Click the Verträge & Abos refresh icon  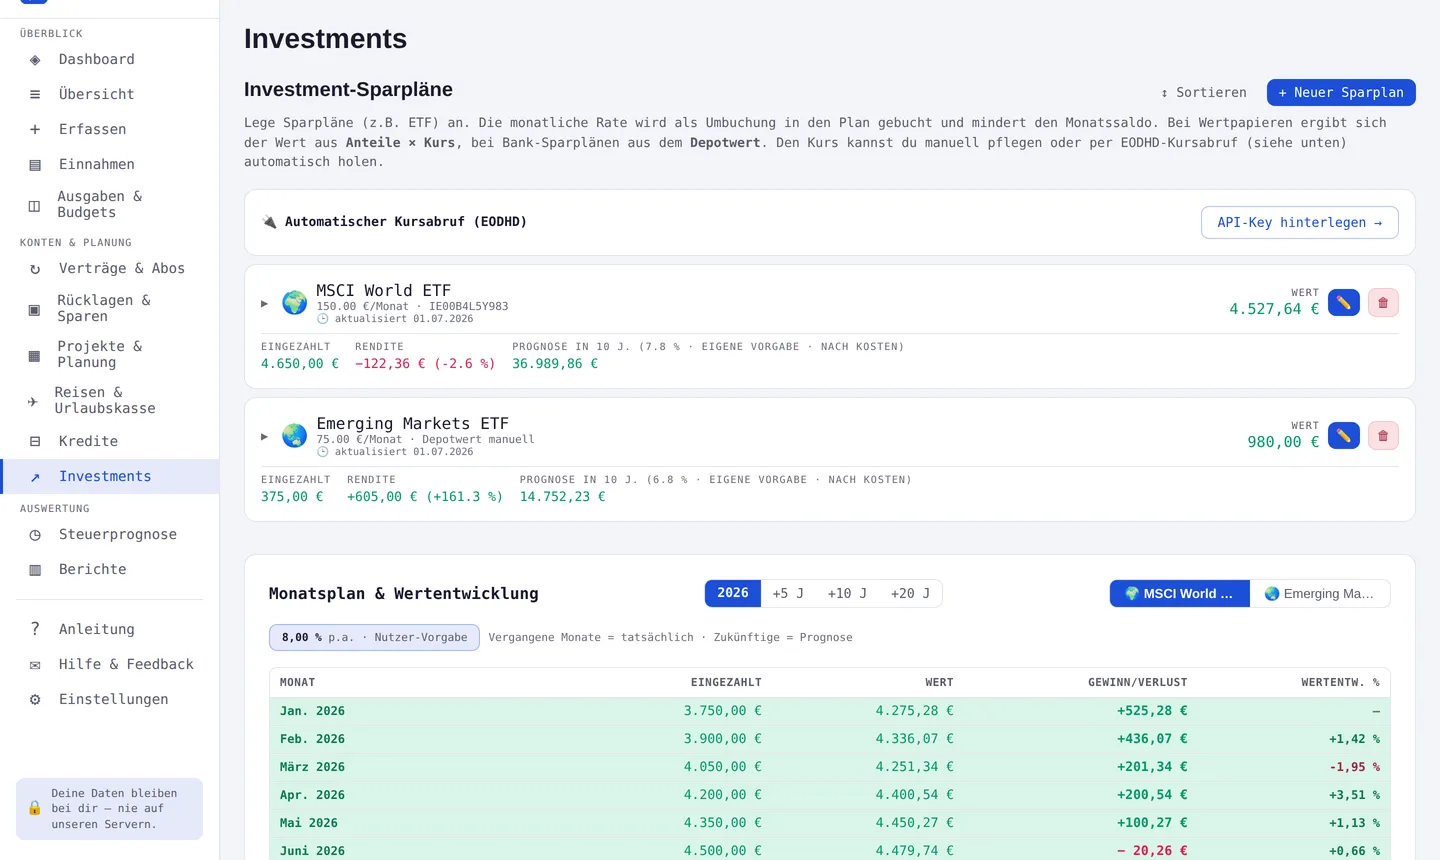point(35,269)
